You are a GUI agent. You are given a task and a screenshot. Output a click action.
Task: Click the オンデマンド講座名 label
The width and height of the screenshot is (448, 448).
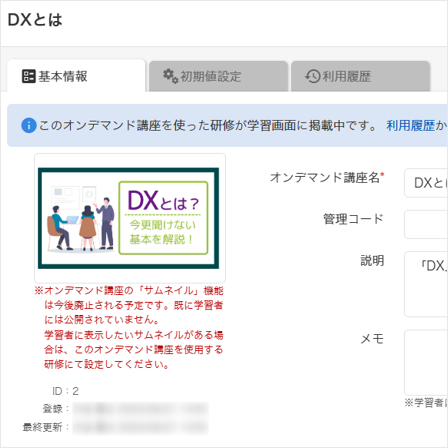pyautogui.click(x=327, y=178)
